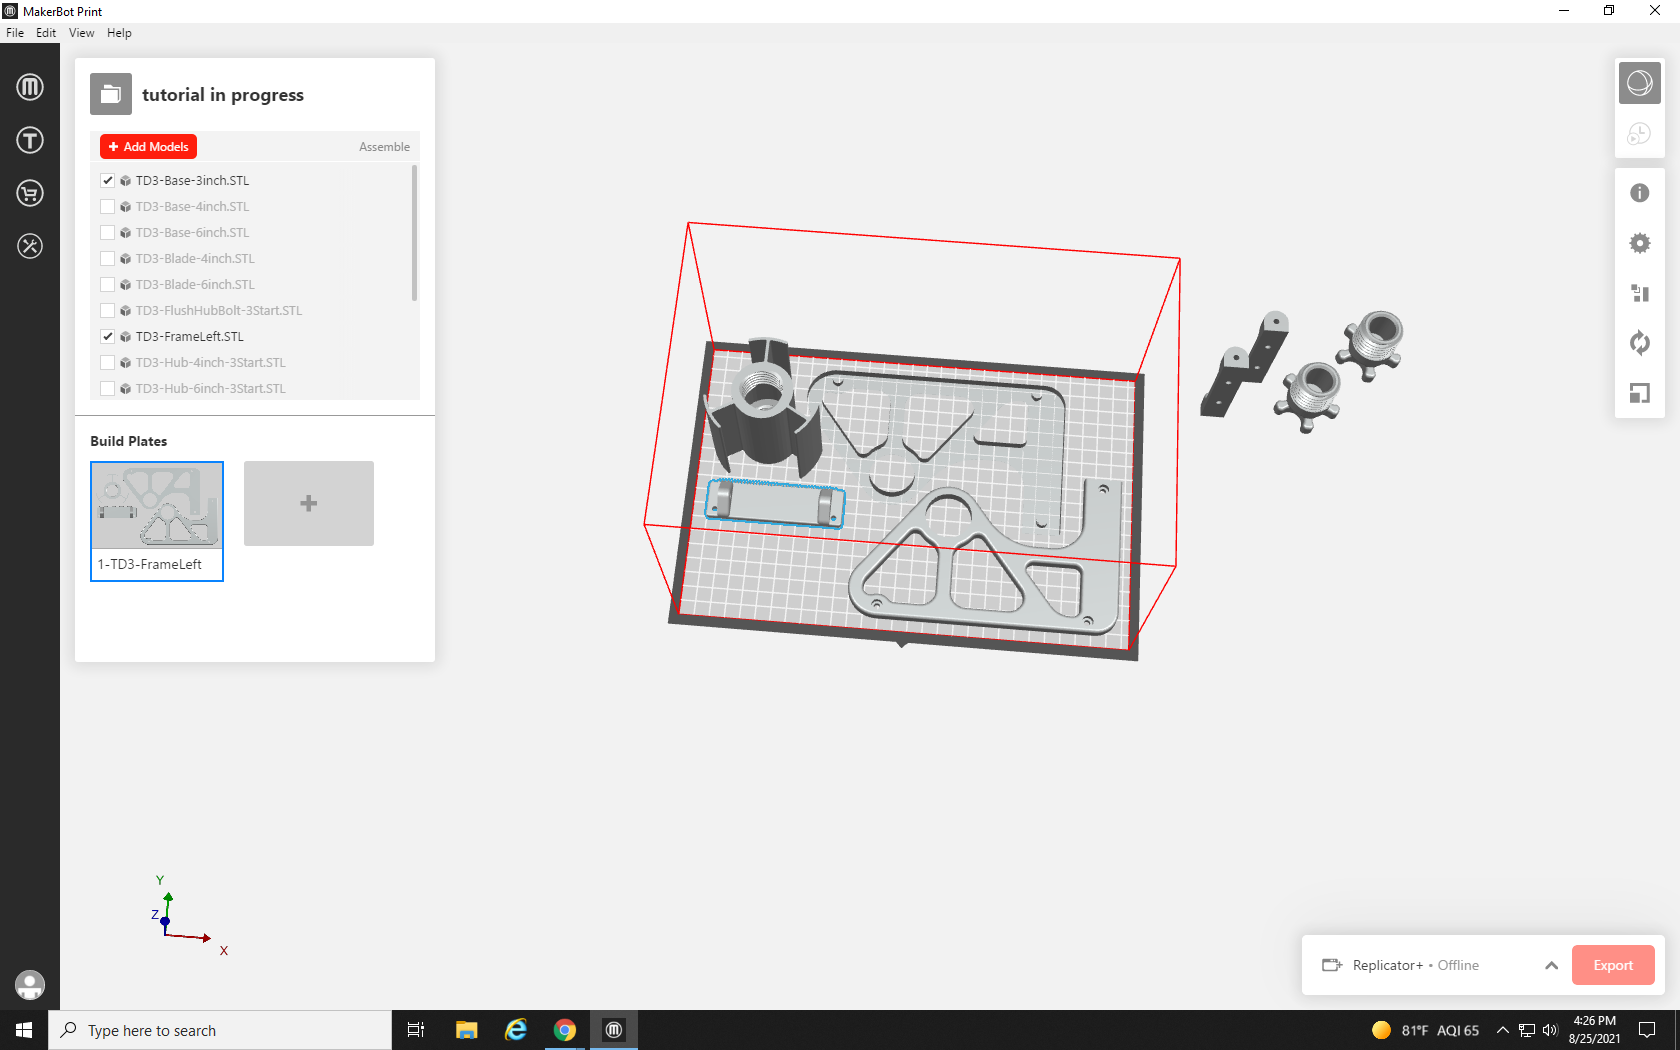Launch Internet Explorer from the taskbar

coord(516,1030)
